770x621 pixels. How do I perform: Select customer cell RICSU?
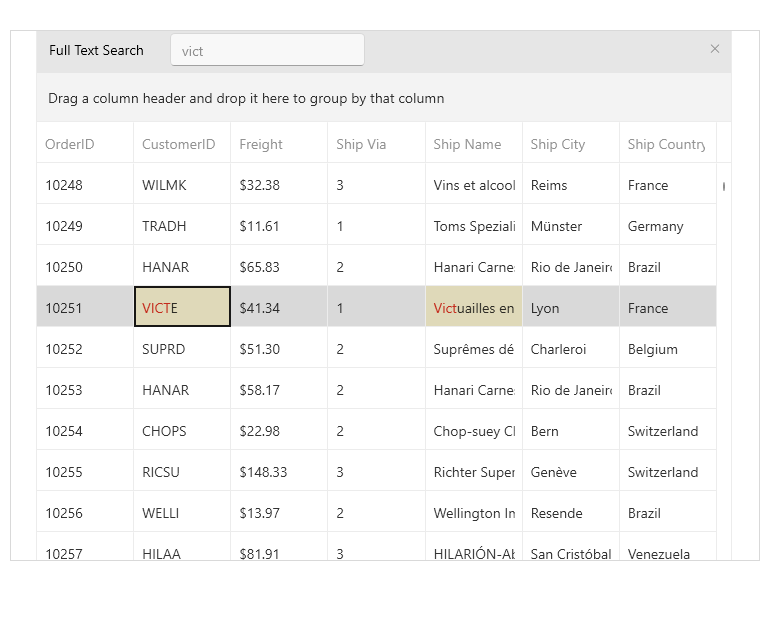click(182, 471)
